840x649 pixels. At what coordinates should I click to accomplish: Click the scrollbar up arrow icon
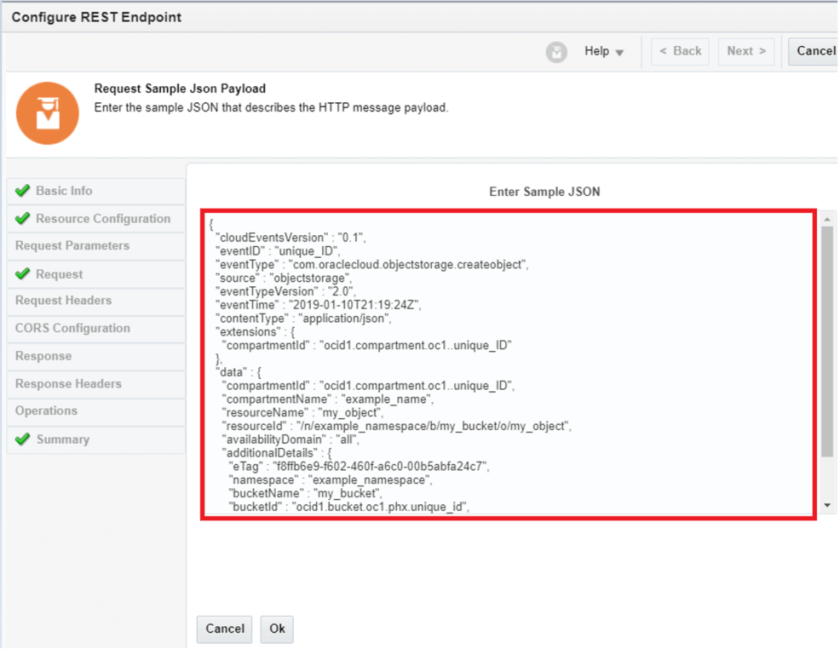pyautogui.click(x=828, y=219)
